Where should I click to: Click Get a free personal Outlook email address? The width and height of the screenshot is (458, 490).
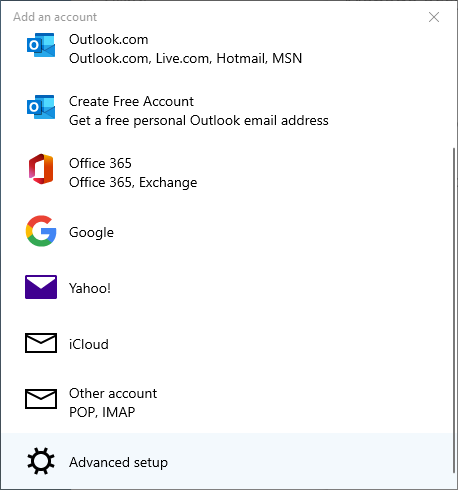(x=199, y=121)
